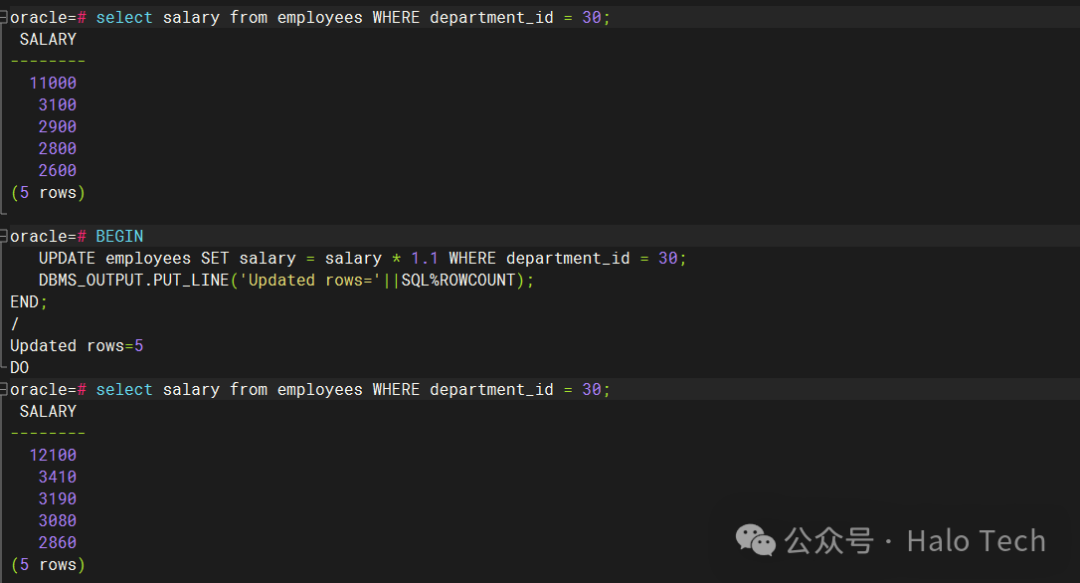Click the "Updated rows=5" output line

76,346
